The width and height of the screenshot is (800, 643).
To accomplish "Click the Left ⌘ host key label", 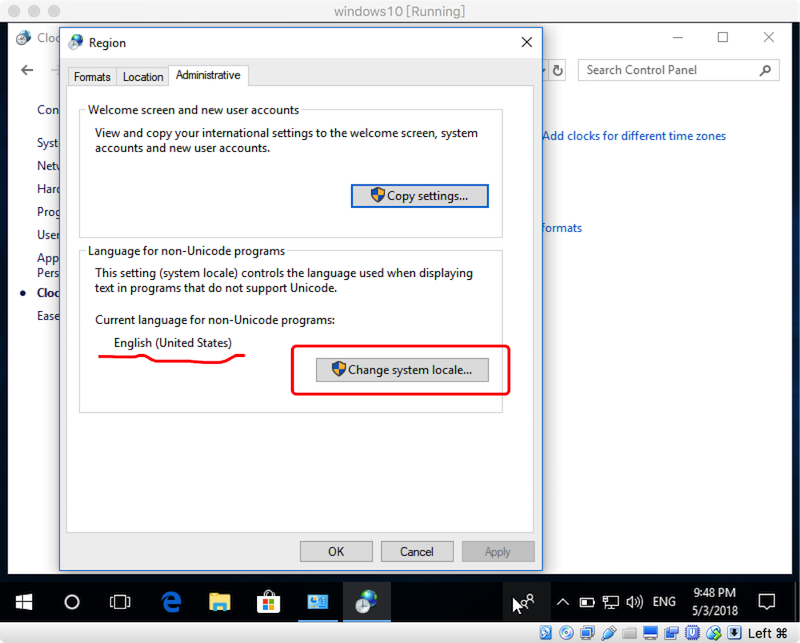I will pyautogui.click(x=767, y=633).
